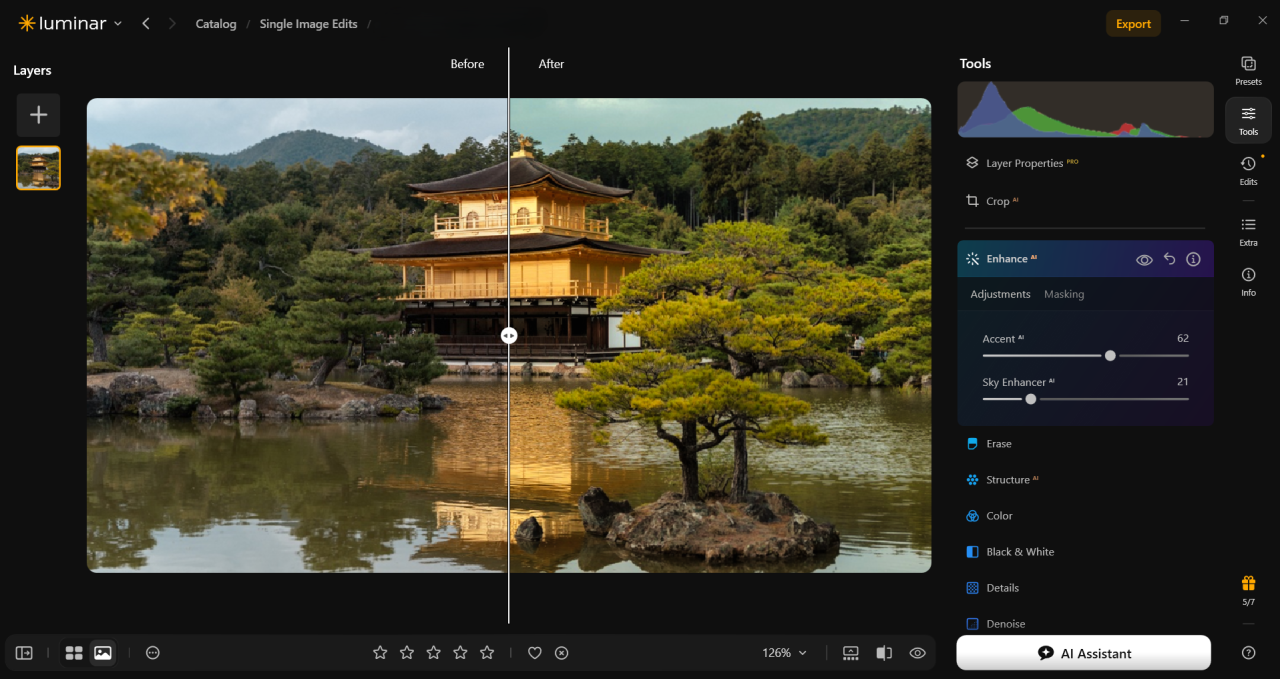This screenshot has height=679, width=1280.
Task: Adjust the Accent slider handle
Action: click(1110, 355)
